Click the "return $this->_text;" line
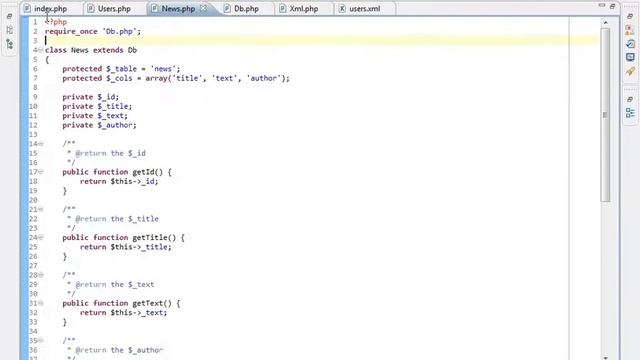Screen dimensions: 640x360 tap(123, 313)
